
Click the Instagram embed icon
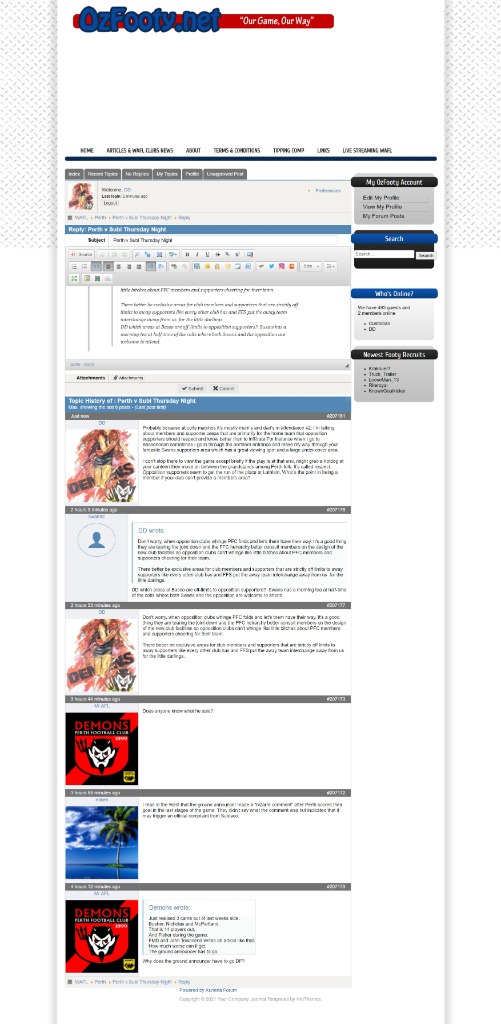[282, 266]
